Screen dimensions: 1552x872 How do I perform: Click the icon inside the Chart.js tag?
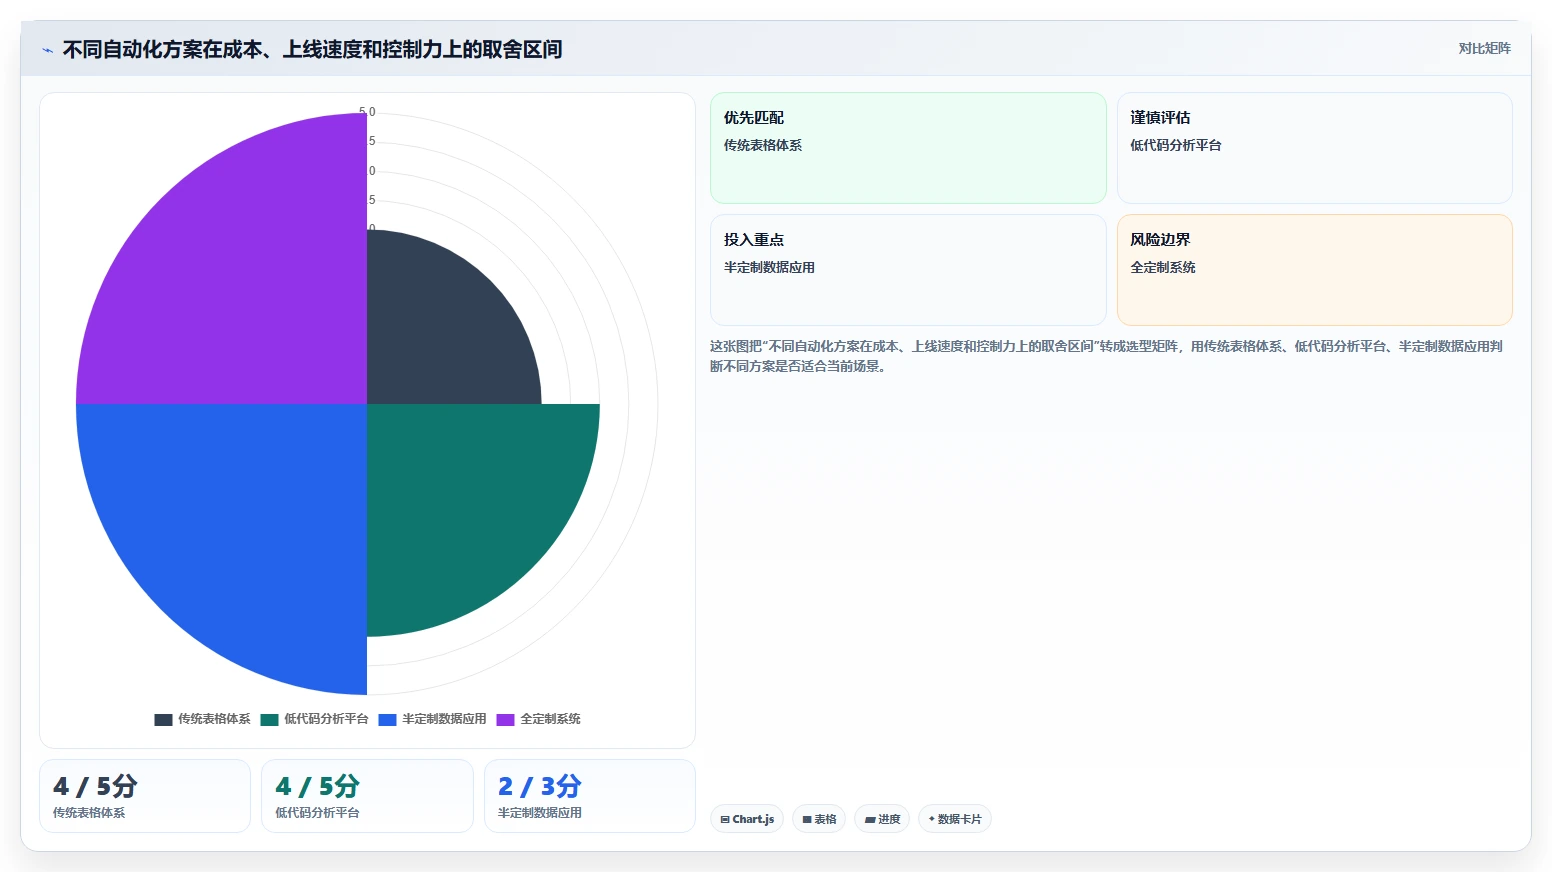tap(725, 819)
